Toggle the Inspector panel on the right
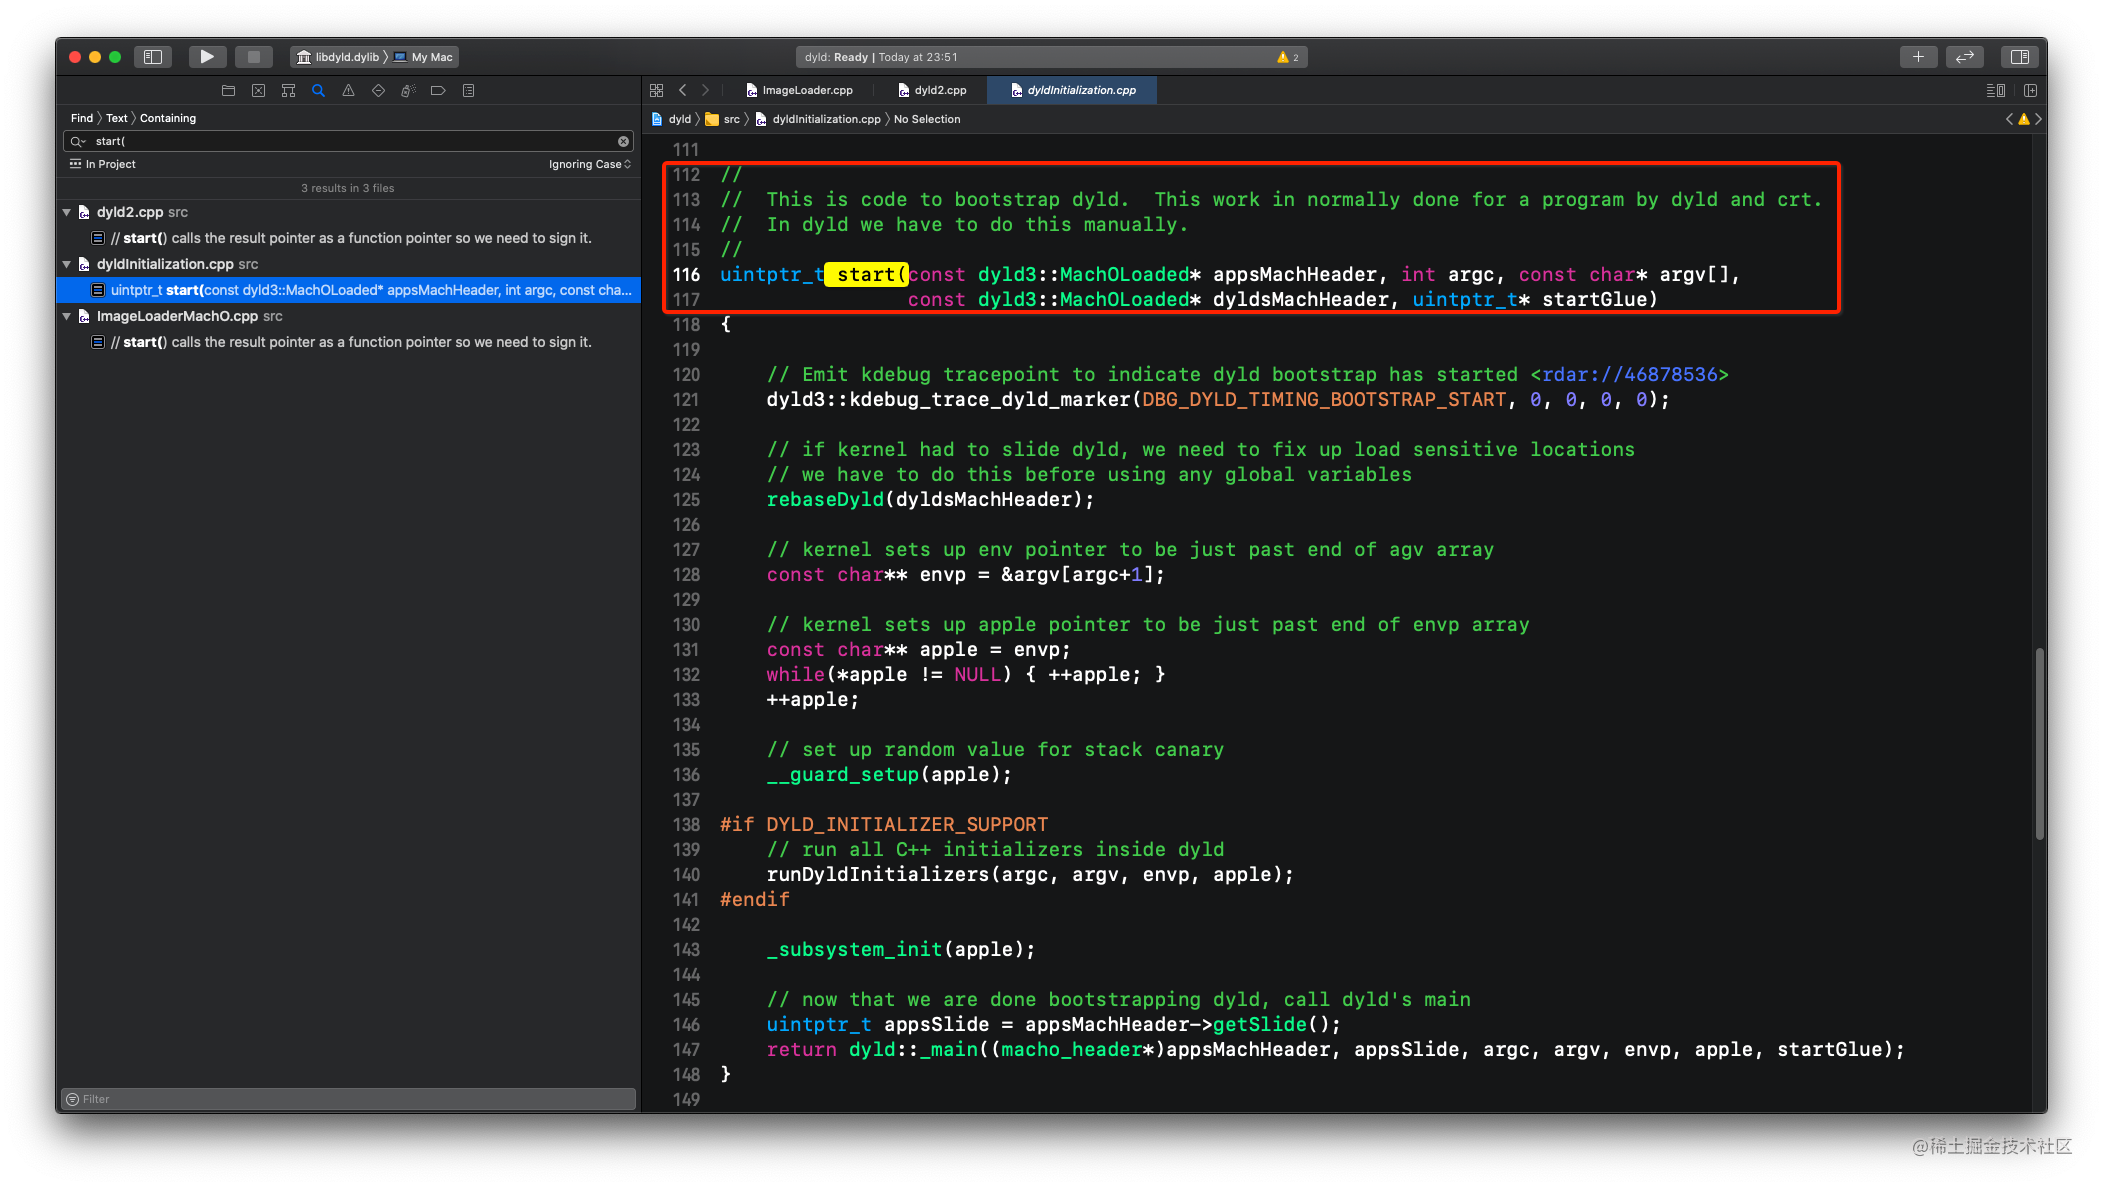The image size is (2103, 1187). tap(2020, 57)
